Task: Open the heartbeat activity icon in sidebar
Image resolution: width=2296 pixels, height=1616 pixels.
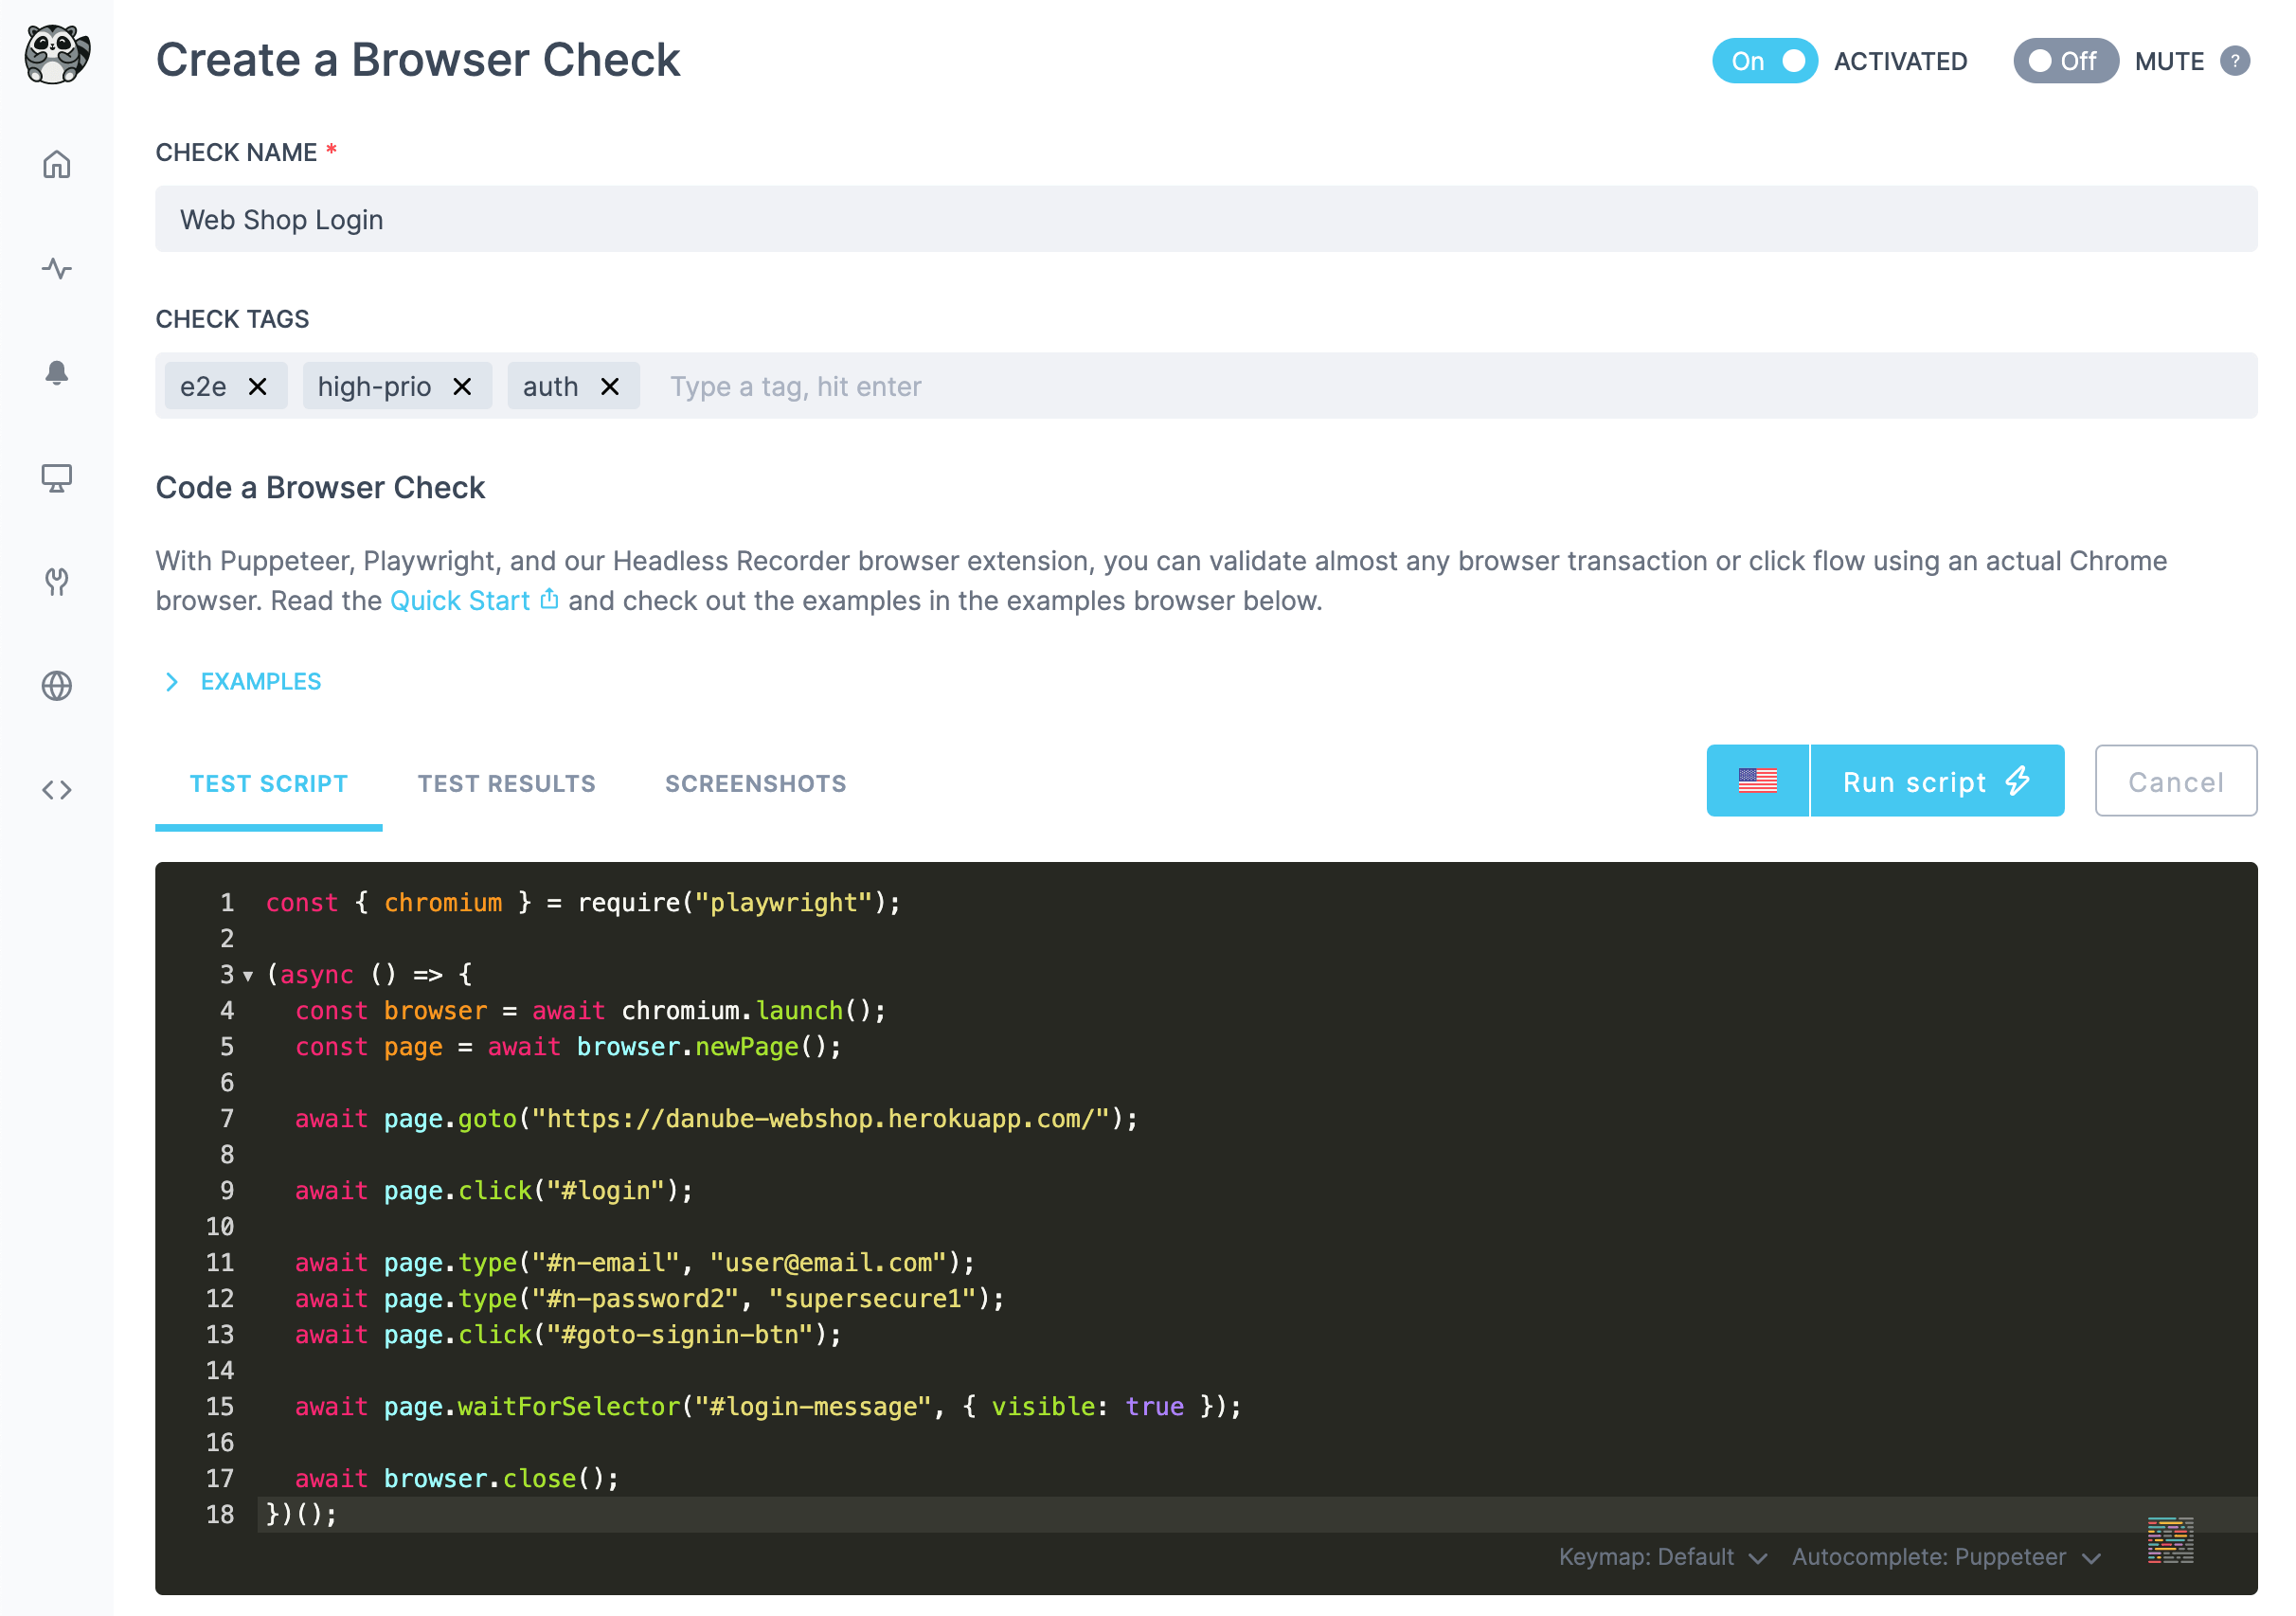Action: pos(57,268)
